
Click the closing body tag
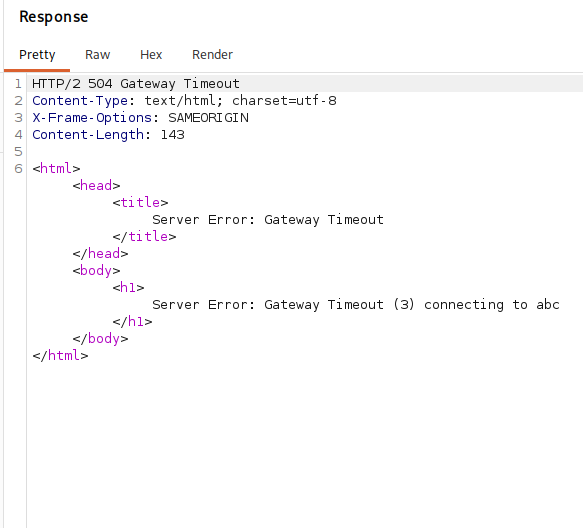(x=100, y=339)
